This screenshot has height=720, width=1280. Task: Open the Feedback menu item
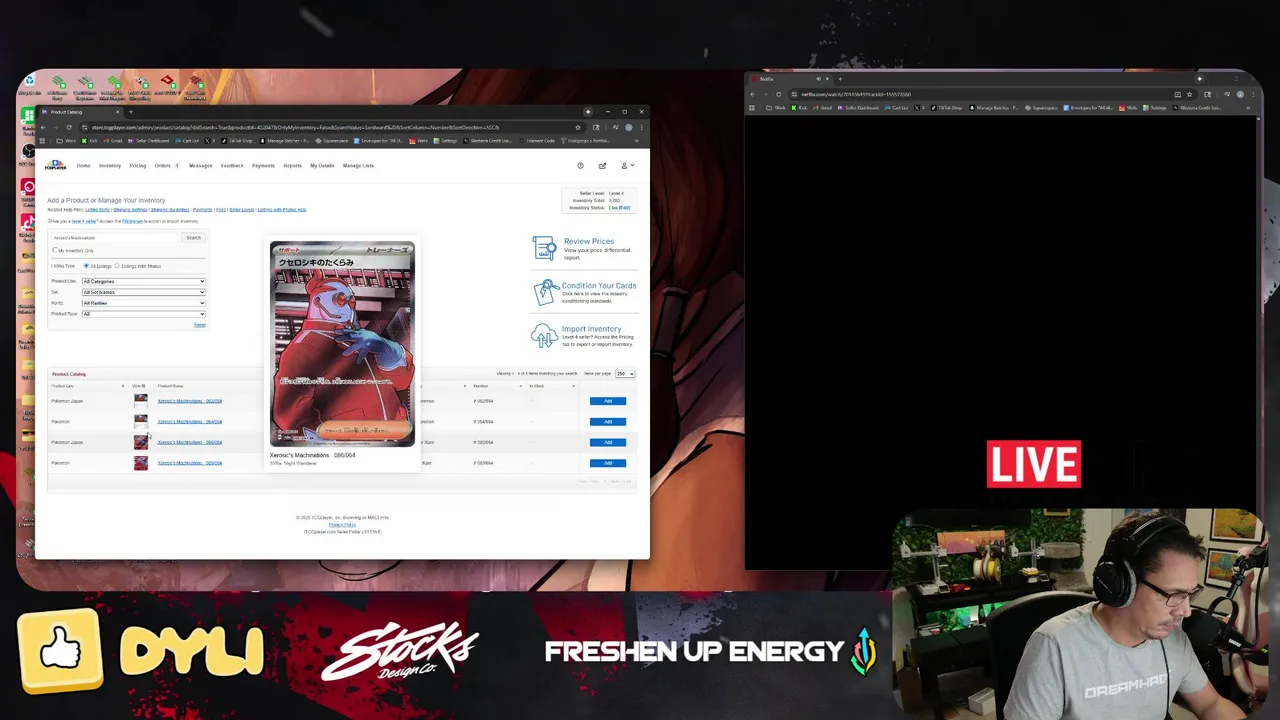[x=232, y=166]
